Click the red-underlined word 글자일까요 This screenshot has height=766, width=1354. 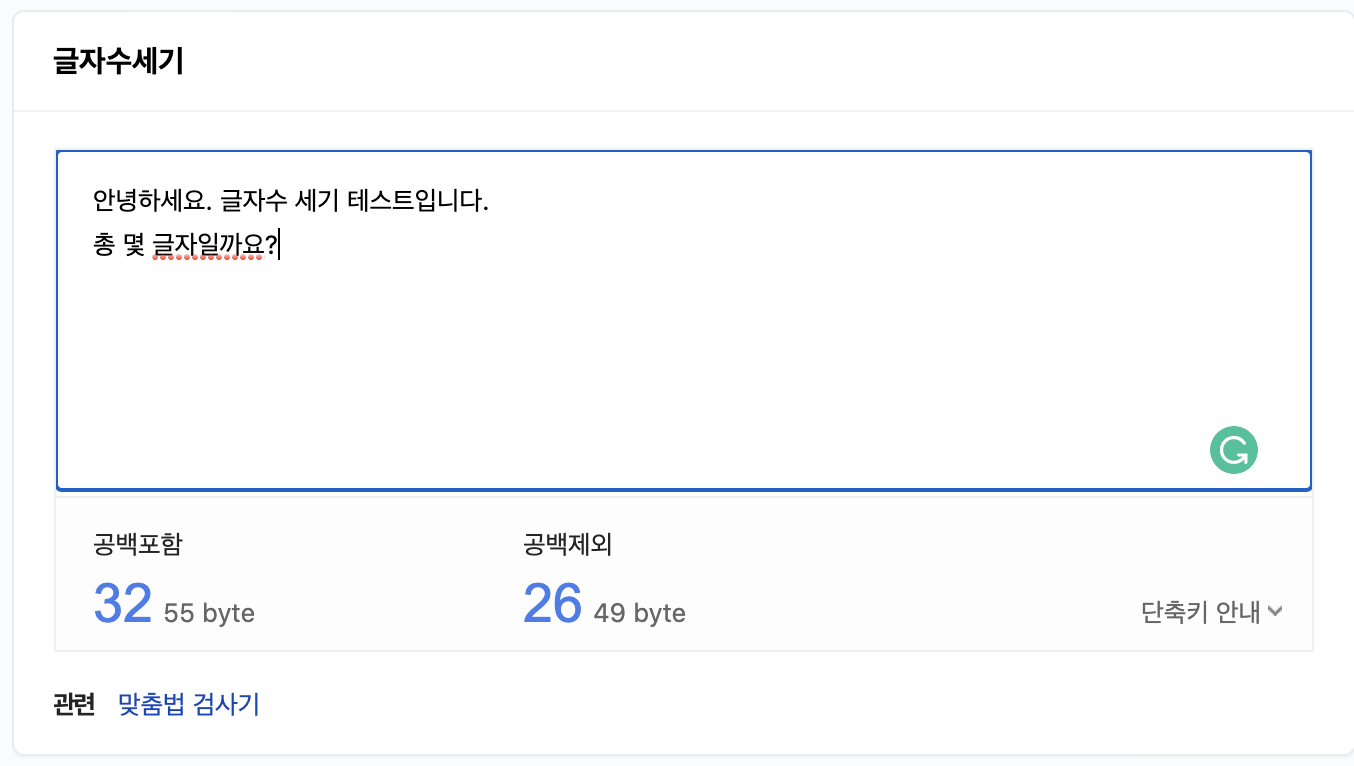point(209,245)
